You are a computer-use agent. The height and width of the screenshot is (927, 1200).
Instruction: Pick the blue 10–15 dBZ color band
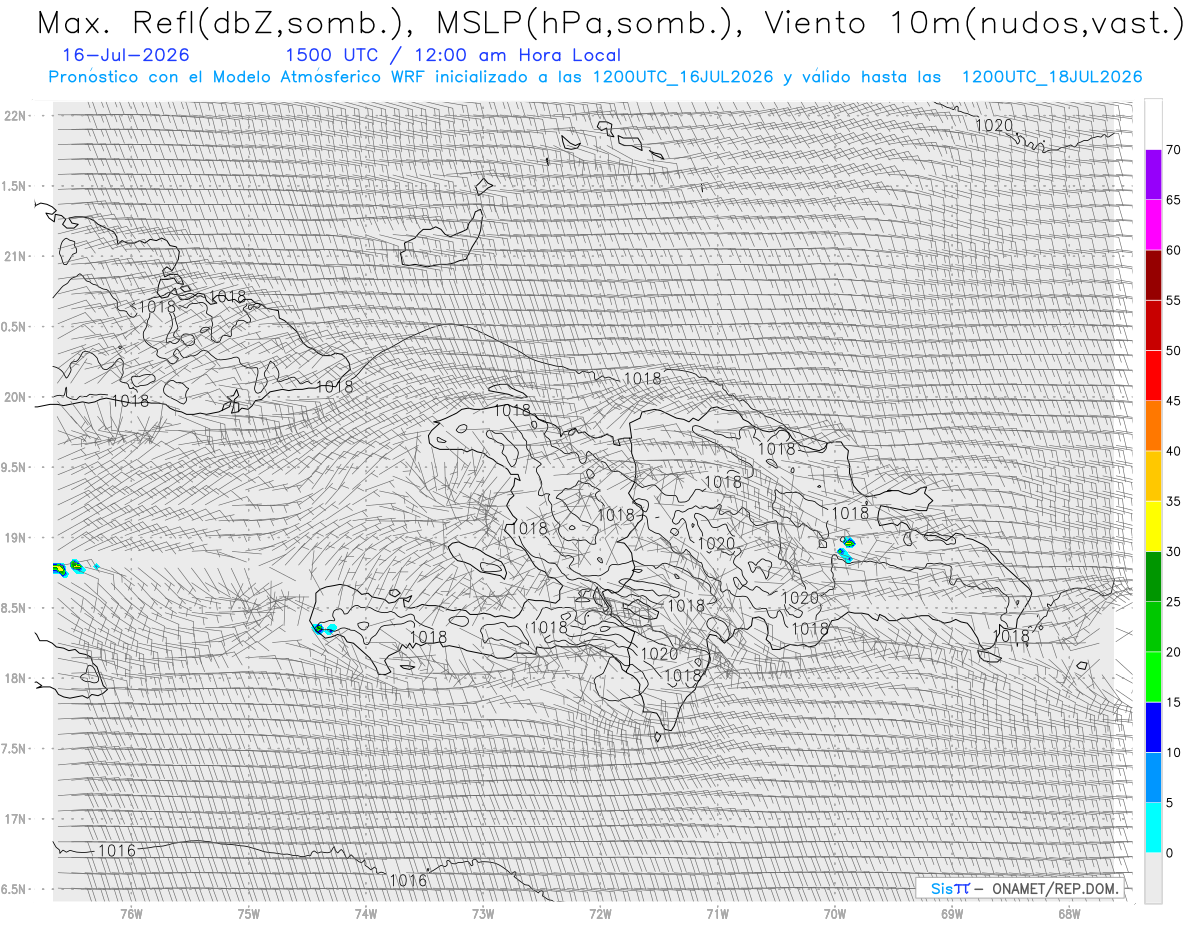(x=1153, y=727)
